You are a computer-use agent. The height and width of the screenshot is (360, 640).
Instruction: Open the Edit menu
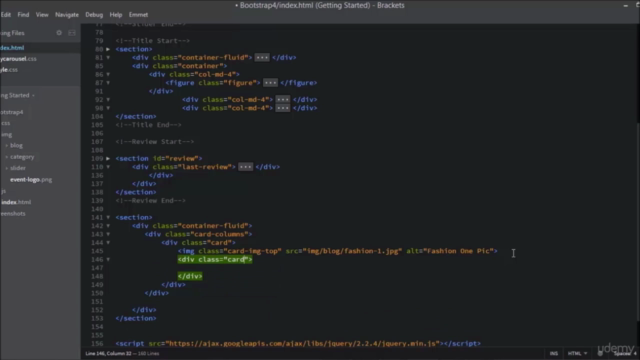tap(6, 15)
